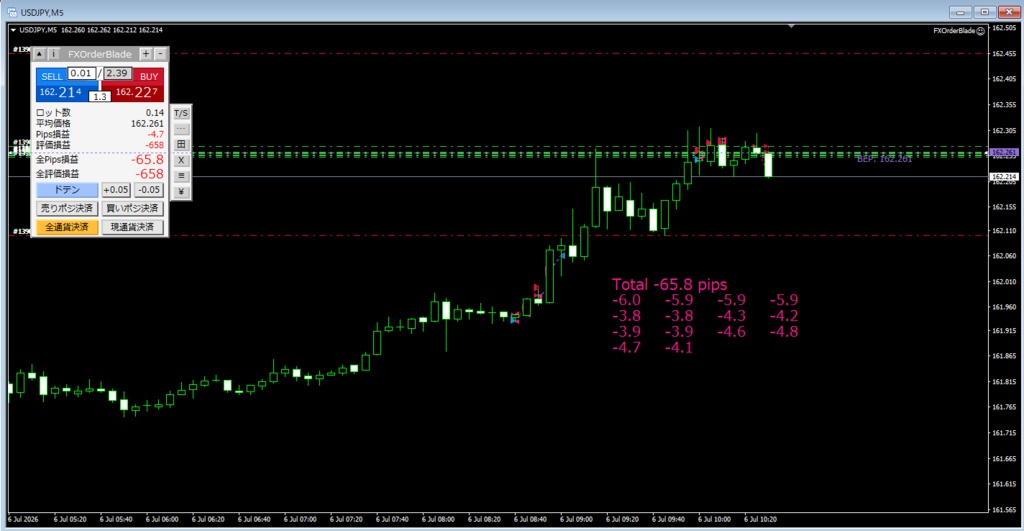The image size is (1024, 531).
Task: Click the X side panel icon
Action: pyautogui.click(x=181, y=160)
